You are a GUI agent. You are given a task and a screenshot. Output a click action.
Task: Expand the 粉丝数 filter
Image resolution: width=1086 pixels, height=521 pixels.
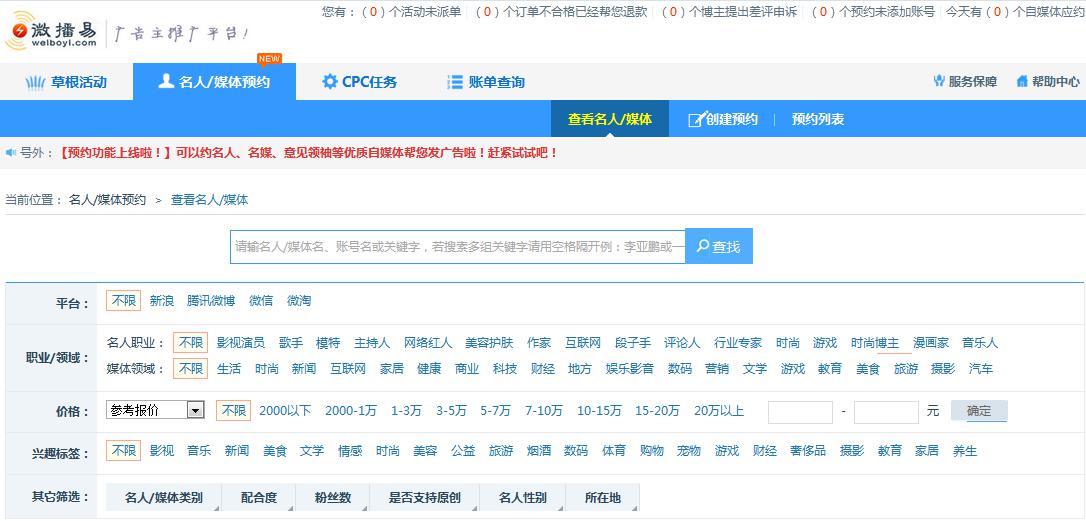click(x=332, y=497)
